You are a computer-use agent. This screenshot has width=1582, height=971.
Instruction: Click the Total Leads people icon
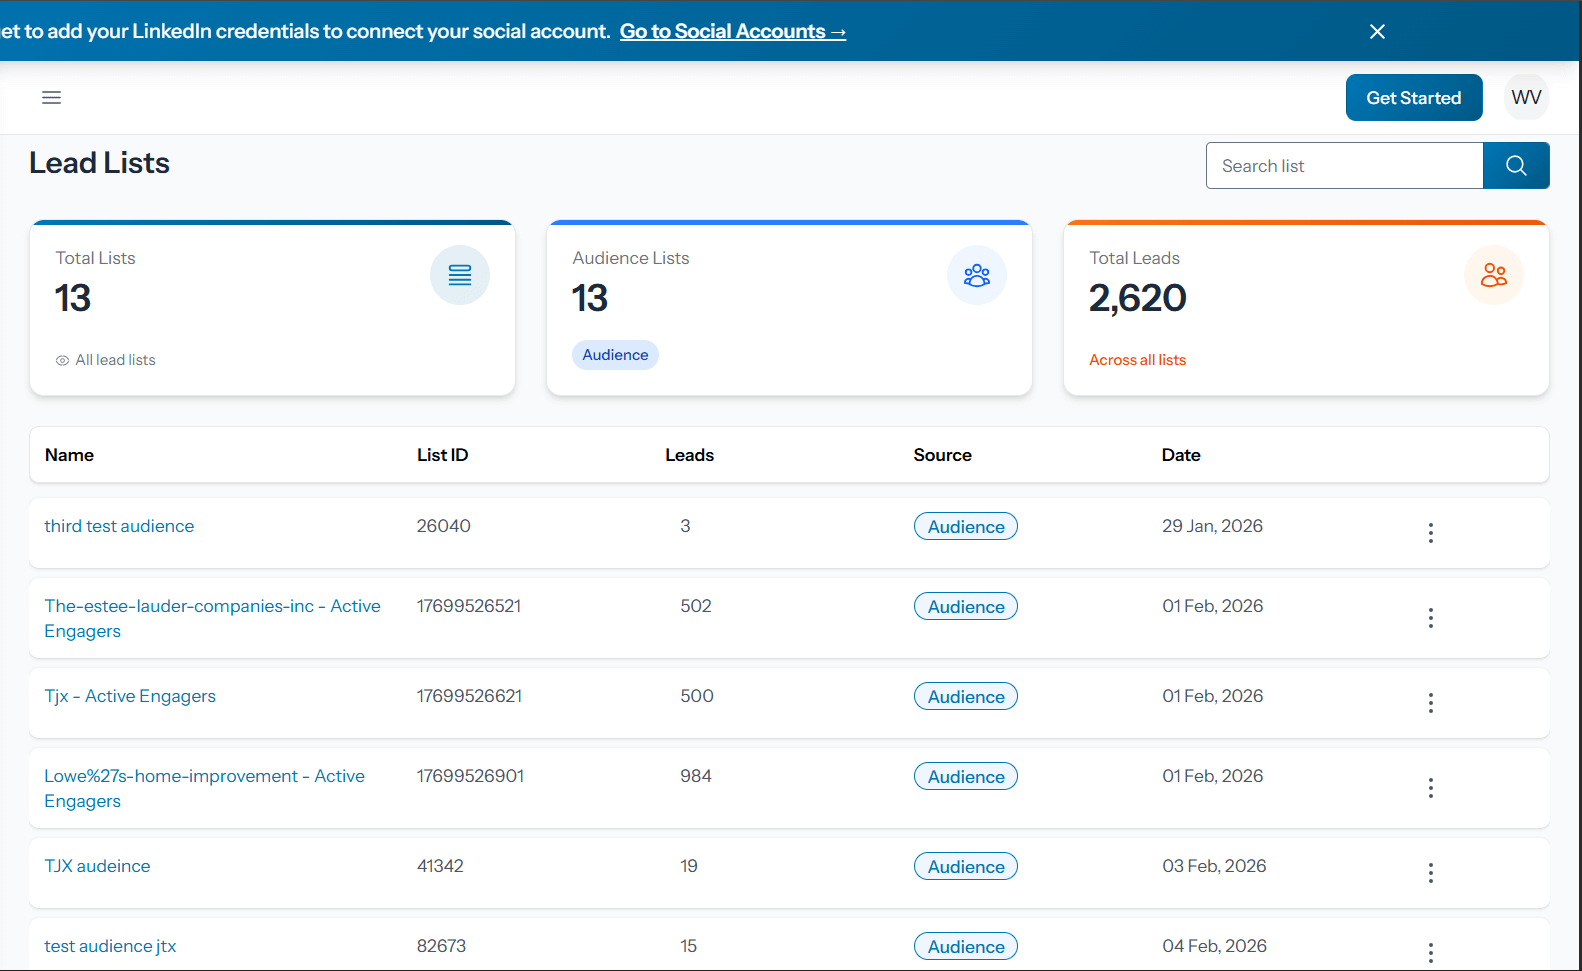click(1493, 275)
